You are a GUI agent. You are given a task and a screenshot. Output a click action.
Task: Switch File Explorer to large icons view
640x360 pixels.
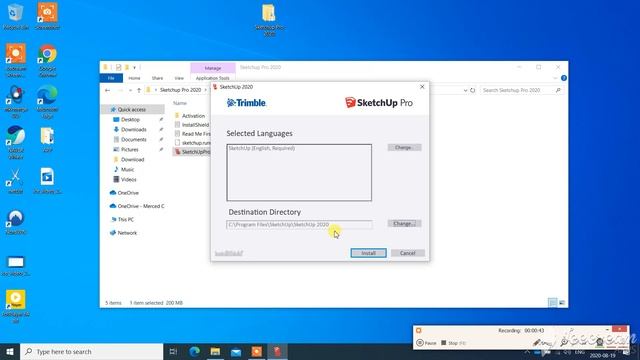pos(562,302)
